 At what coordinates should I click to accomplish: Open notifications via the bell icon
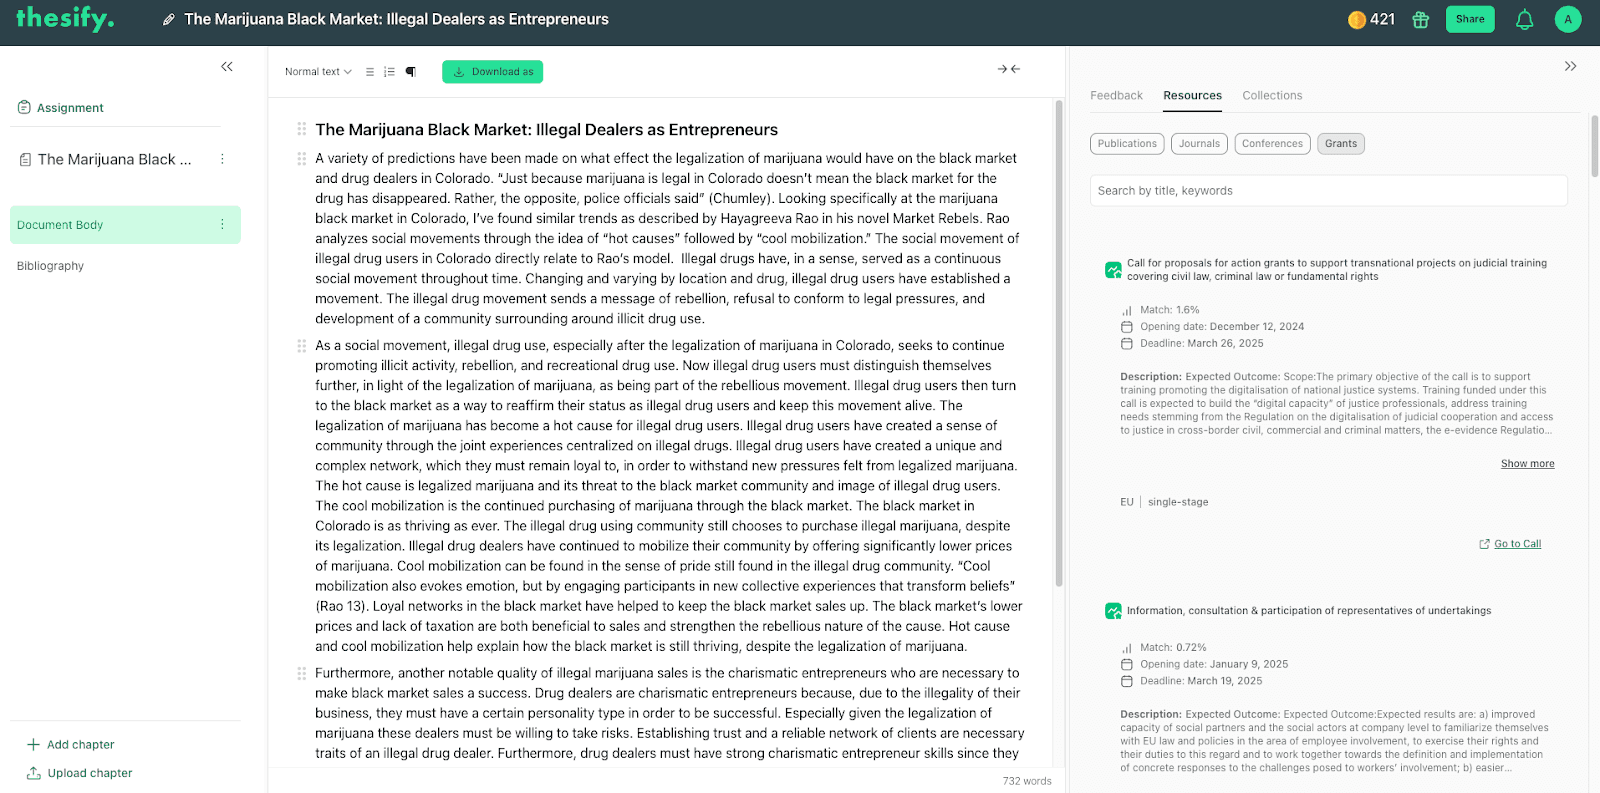[x=1523, y=19]
